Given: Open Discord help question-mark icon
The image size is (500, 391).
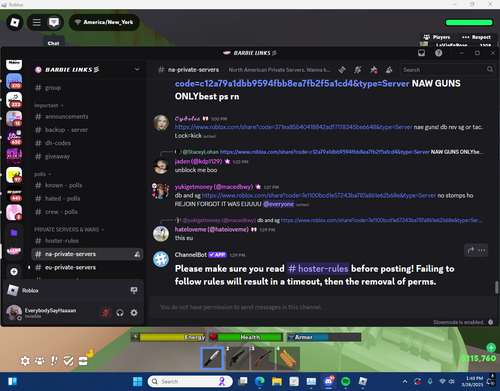Looking at the screenshot, I should coord(439,53).
